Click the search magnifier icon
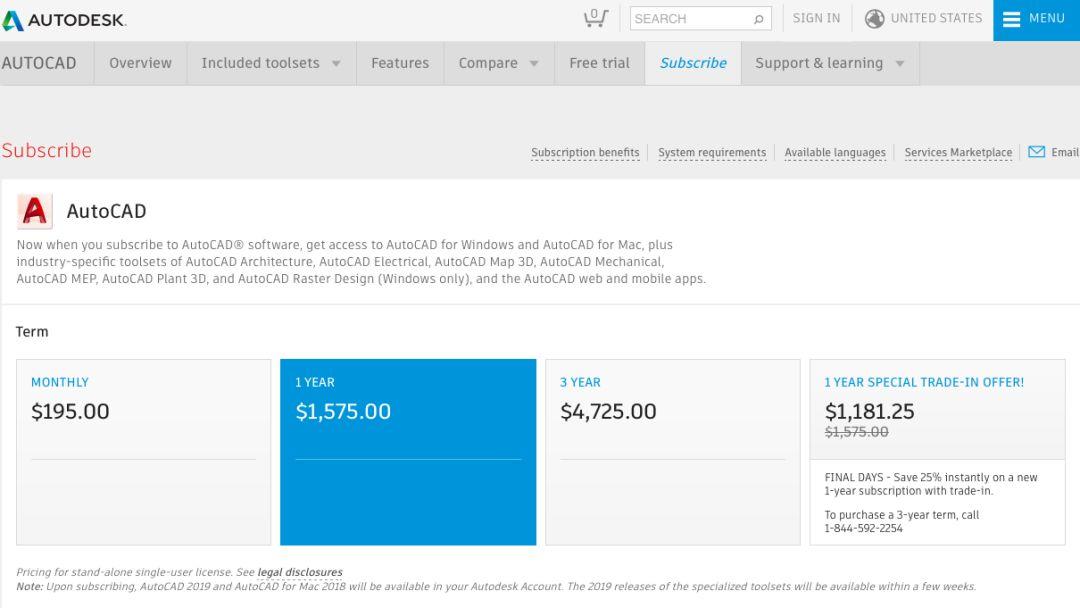This screenshot has height=608, width=1080. 758,19
